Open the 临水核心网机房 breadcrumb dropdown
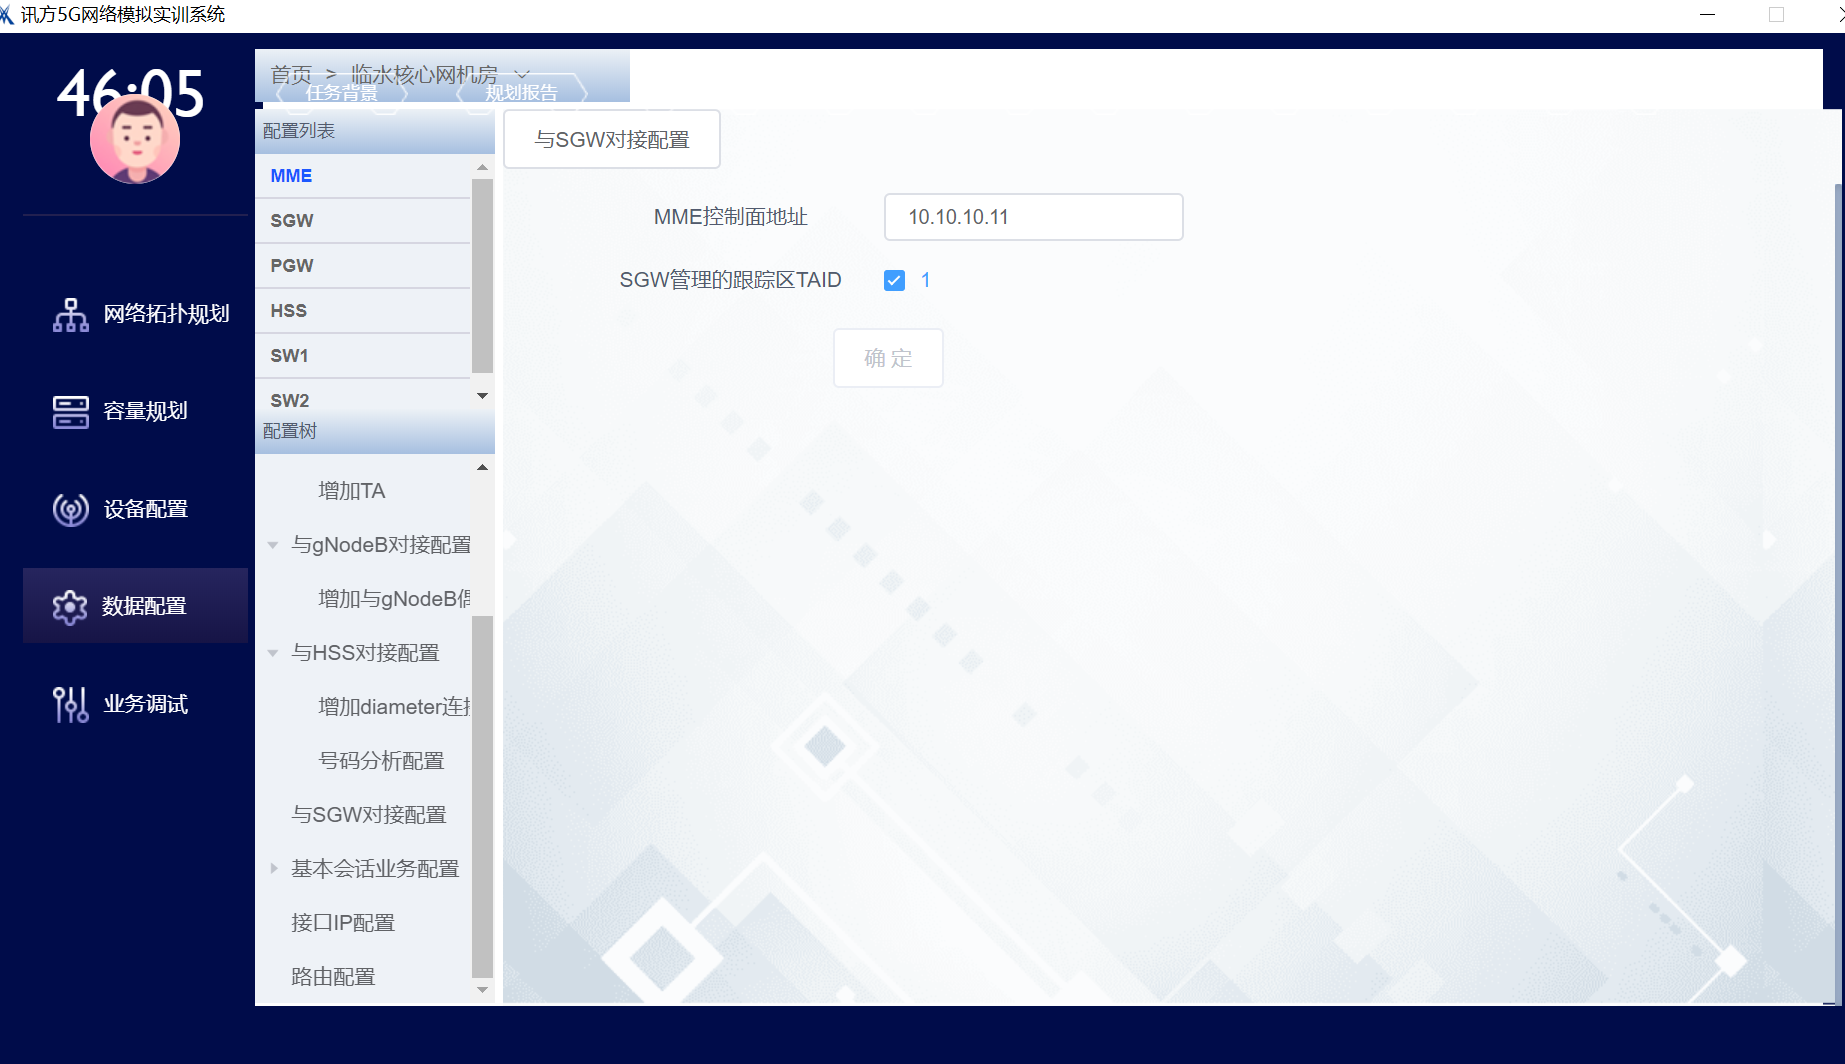The width and height of the screenshot is (1845, 1064). [521, 75]
